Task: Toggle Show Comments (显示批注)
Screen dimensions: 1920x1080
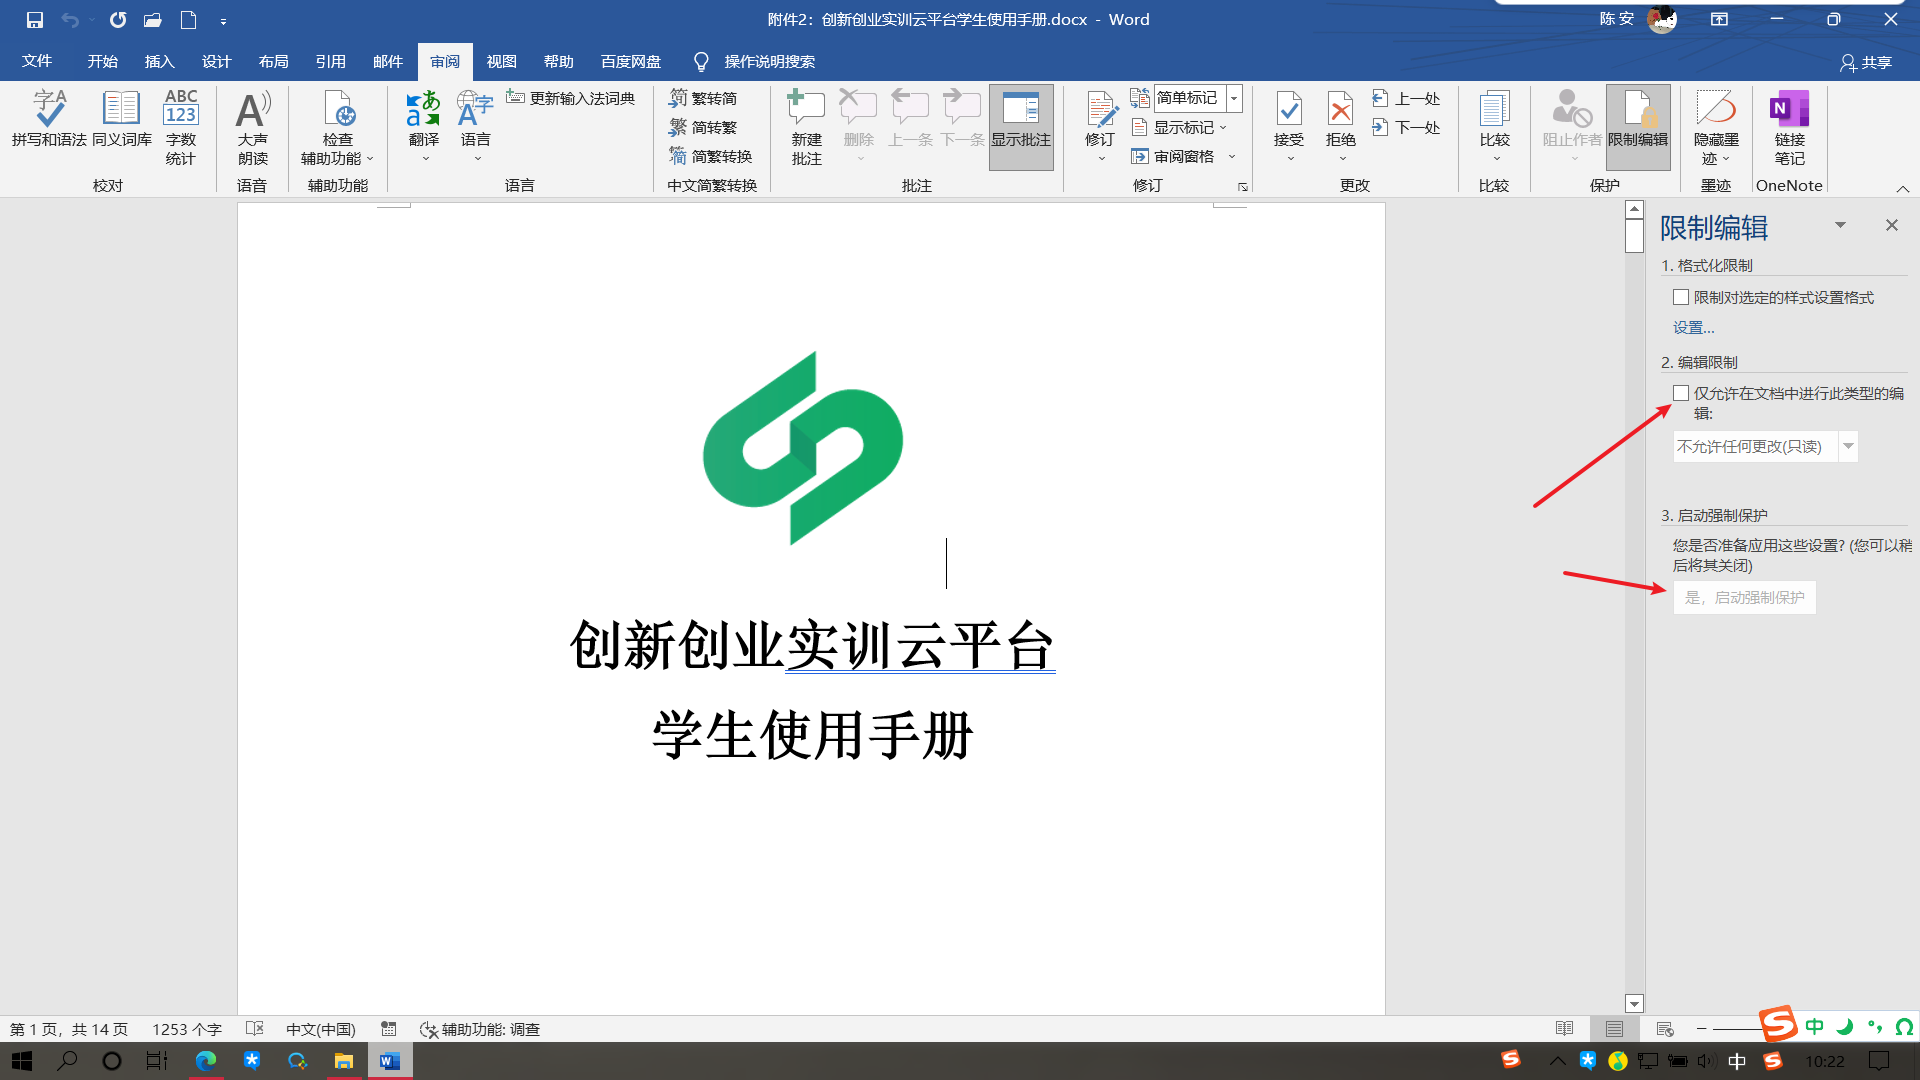Action: (1021, 122)
